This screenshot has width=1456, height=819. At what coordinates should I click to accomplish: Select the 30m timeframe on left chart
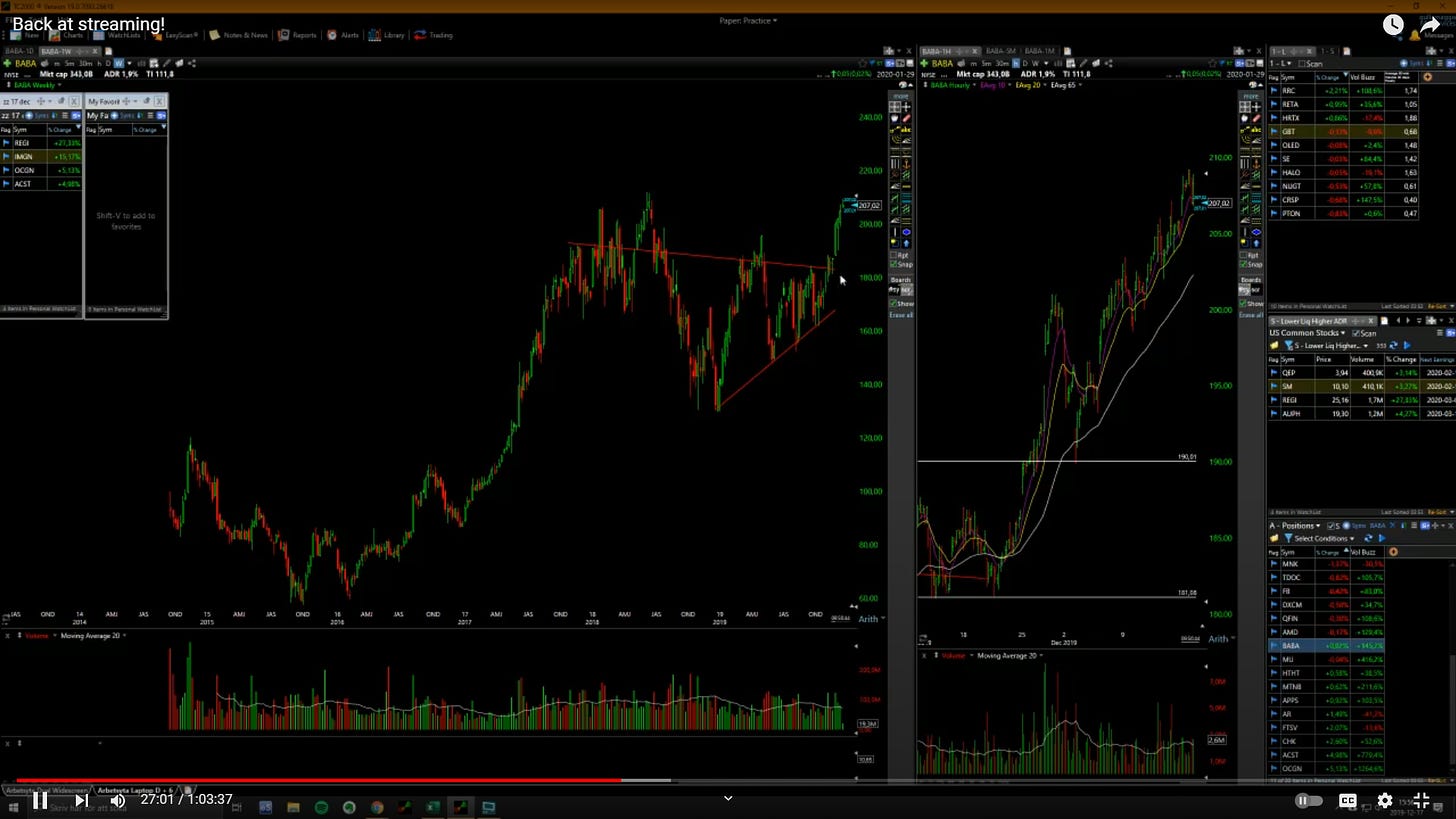click(x=85, y=63)
